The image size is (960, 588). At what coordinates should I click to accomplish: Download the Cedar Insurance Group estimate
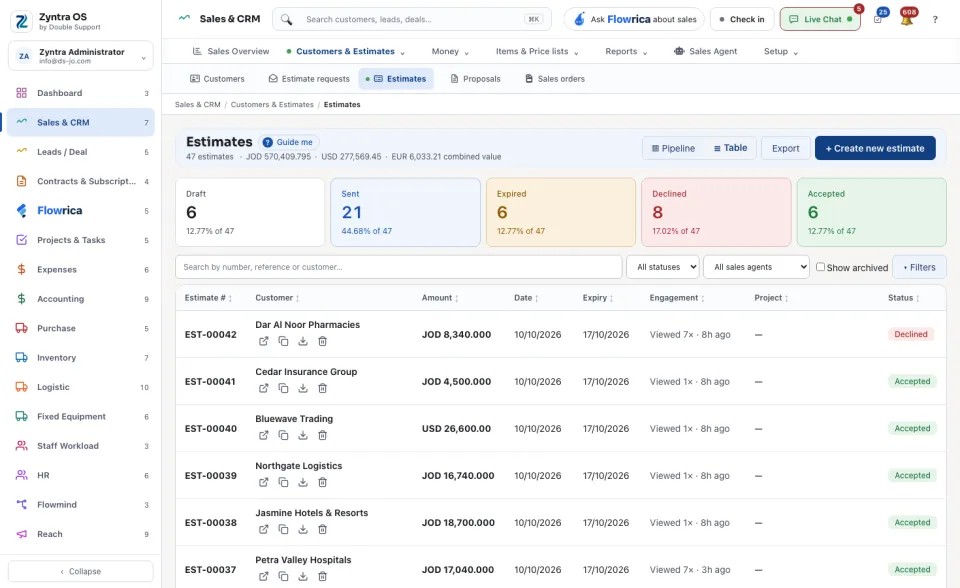pos(302,388)
